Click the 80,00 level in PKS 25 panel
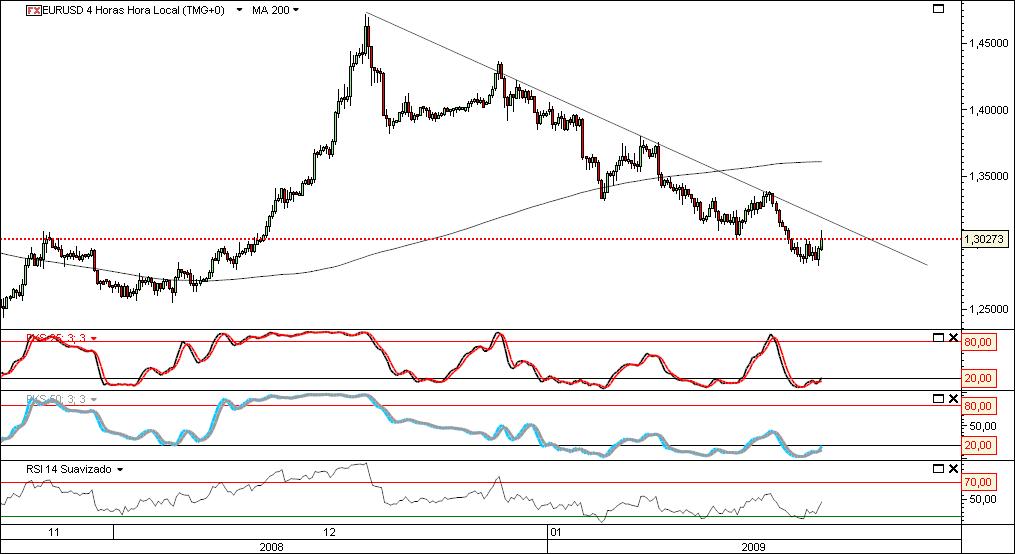 (x=978, y=342)
